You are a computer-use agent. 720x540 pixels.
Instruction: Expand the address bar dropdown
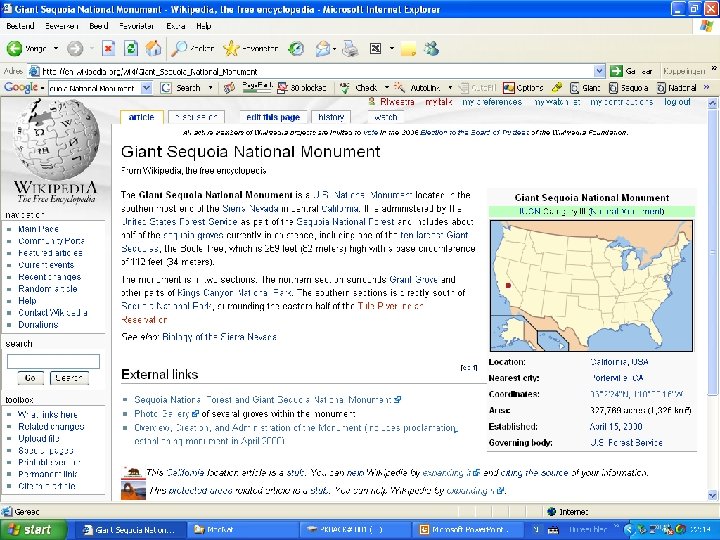point(599,71)
